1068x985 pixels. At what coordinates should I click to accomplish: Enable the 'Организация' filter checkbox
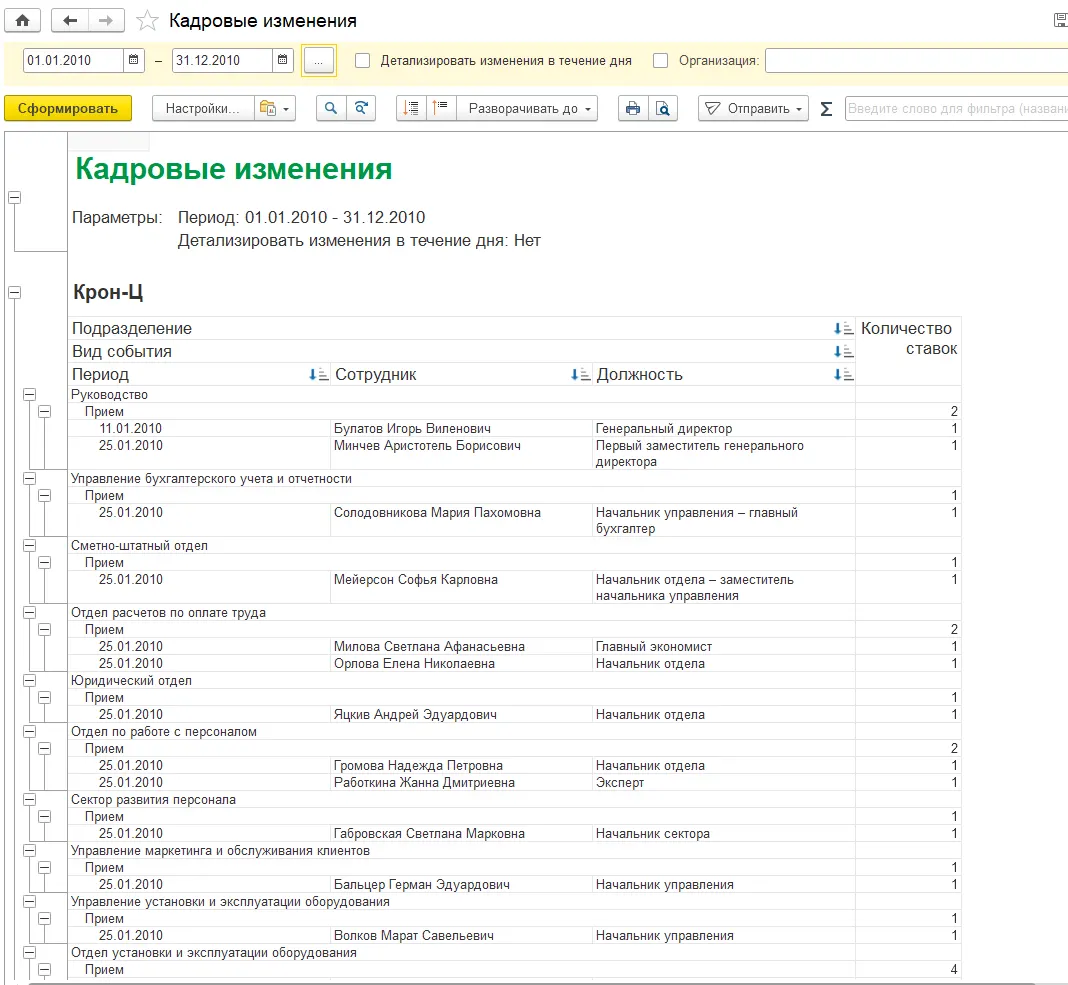click(x=660, y=61)
